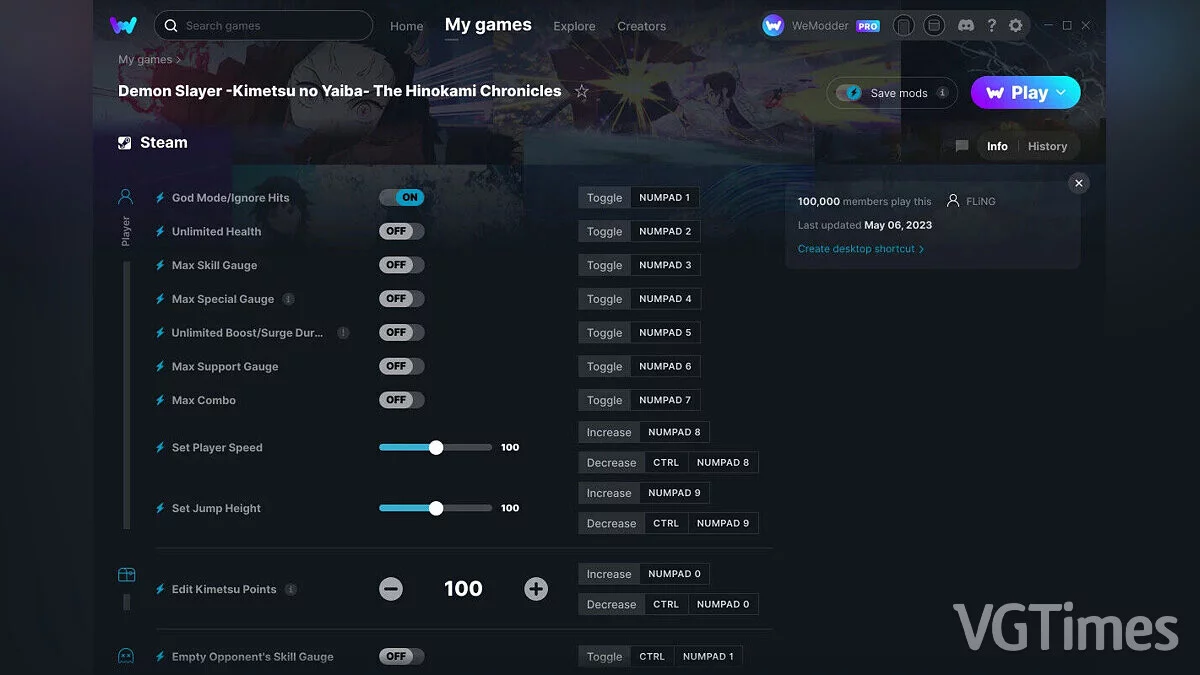The image size is (1200, 675).
Task: Click Toggle hotkey button for God Mode
Action: [x=604, y=198]
